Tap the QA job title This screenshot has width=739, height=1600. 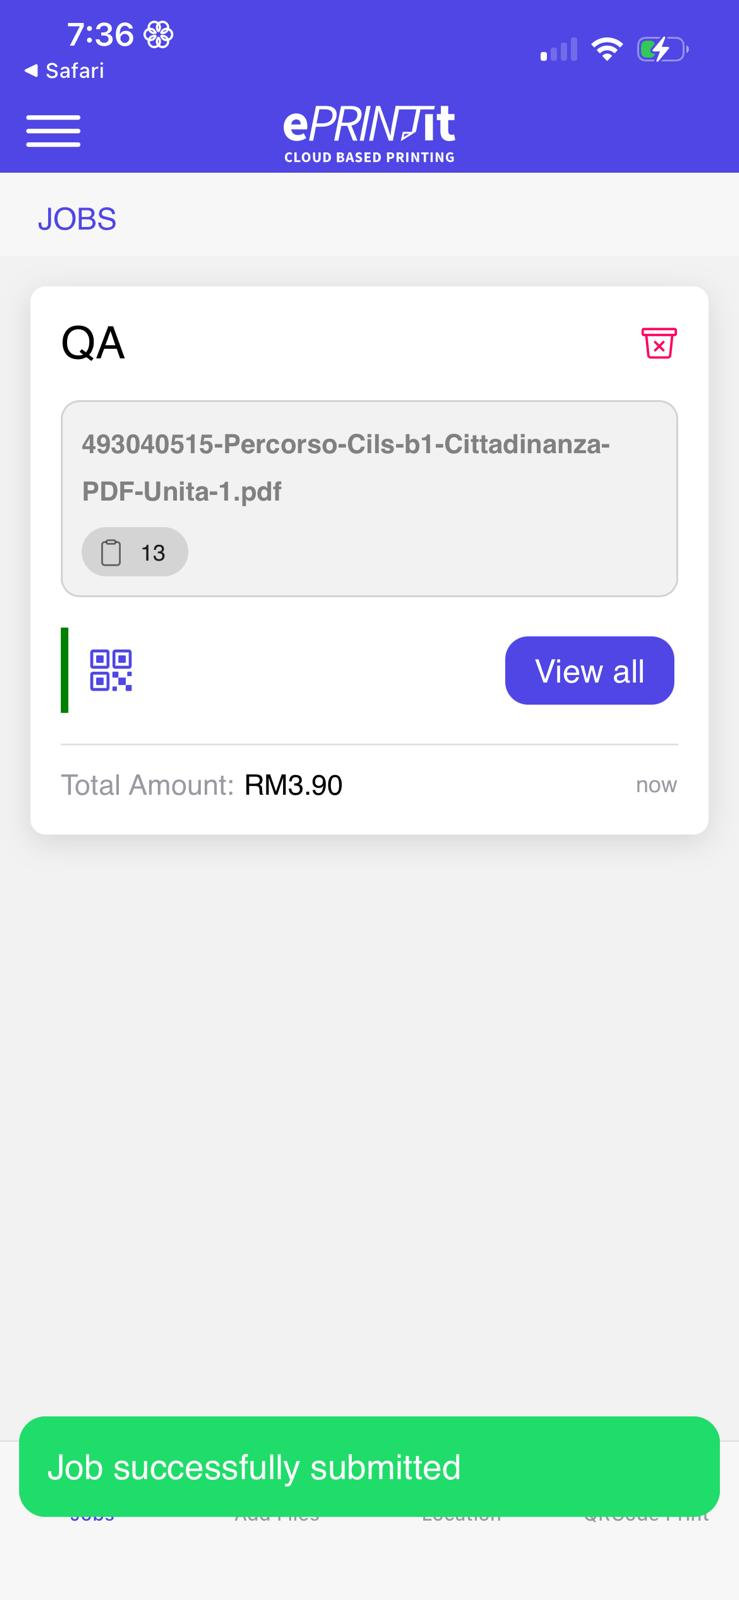[x=93, y=343]
